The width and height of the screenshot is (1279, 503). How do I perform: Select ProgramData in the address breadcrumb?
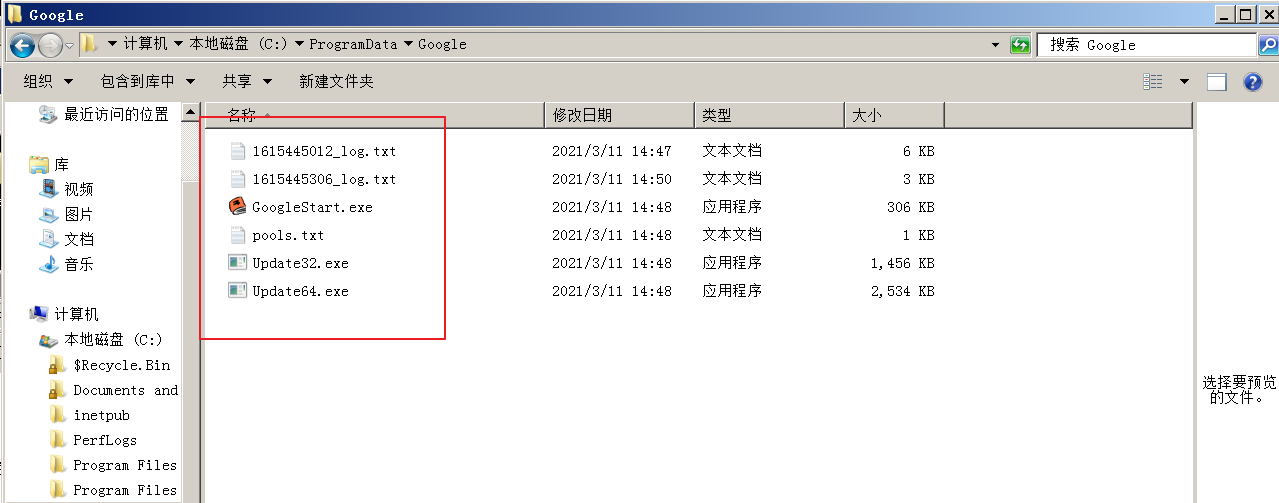pyautogui.click(x=353, y=44)
